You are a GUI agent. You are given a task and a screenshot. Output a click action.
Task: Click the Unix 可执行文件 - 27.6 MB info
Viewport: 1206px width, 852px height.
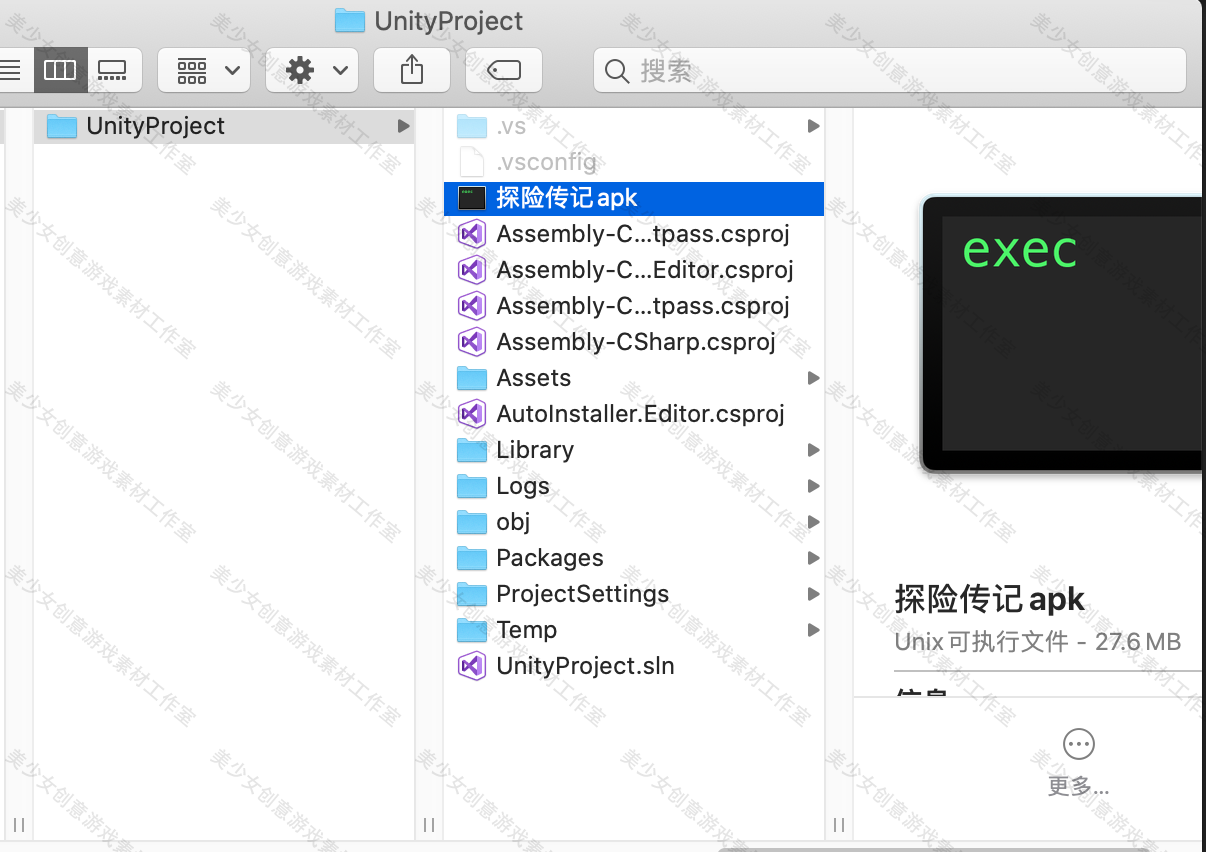tap(1038, 641)
